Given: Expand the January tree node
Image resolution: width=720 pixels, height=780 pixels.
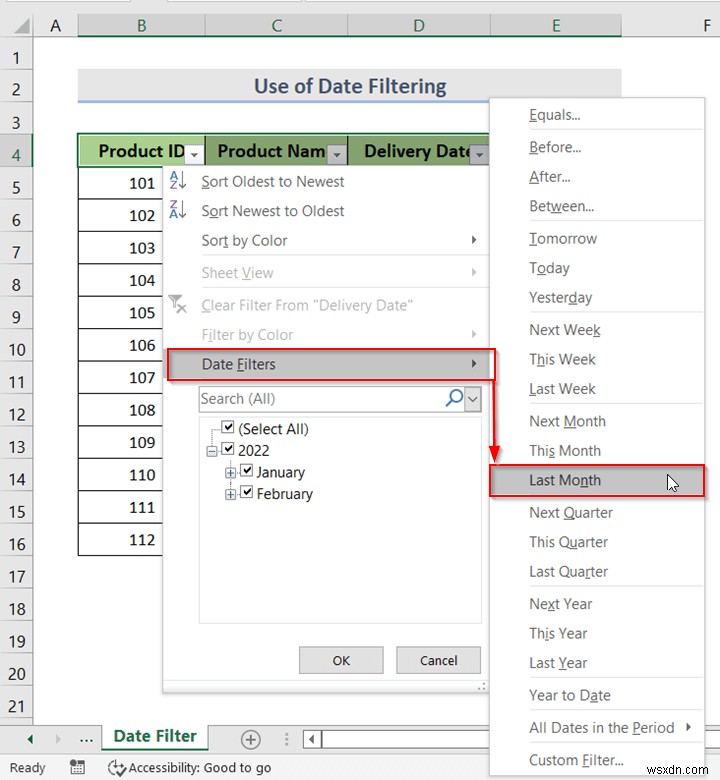Looking at the screenshot, I should (x=230, y=473).
